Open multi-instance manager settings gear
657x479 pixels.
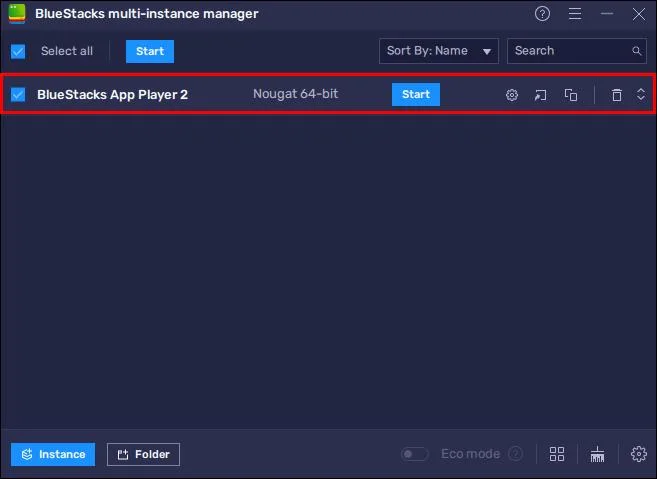coord(639,454)
